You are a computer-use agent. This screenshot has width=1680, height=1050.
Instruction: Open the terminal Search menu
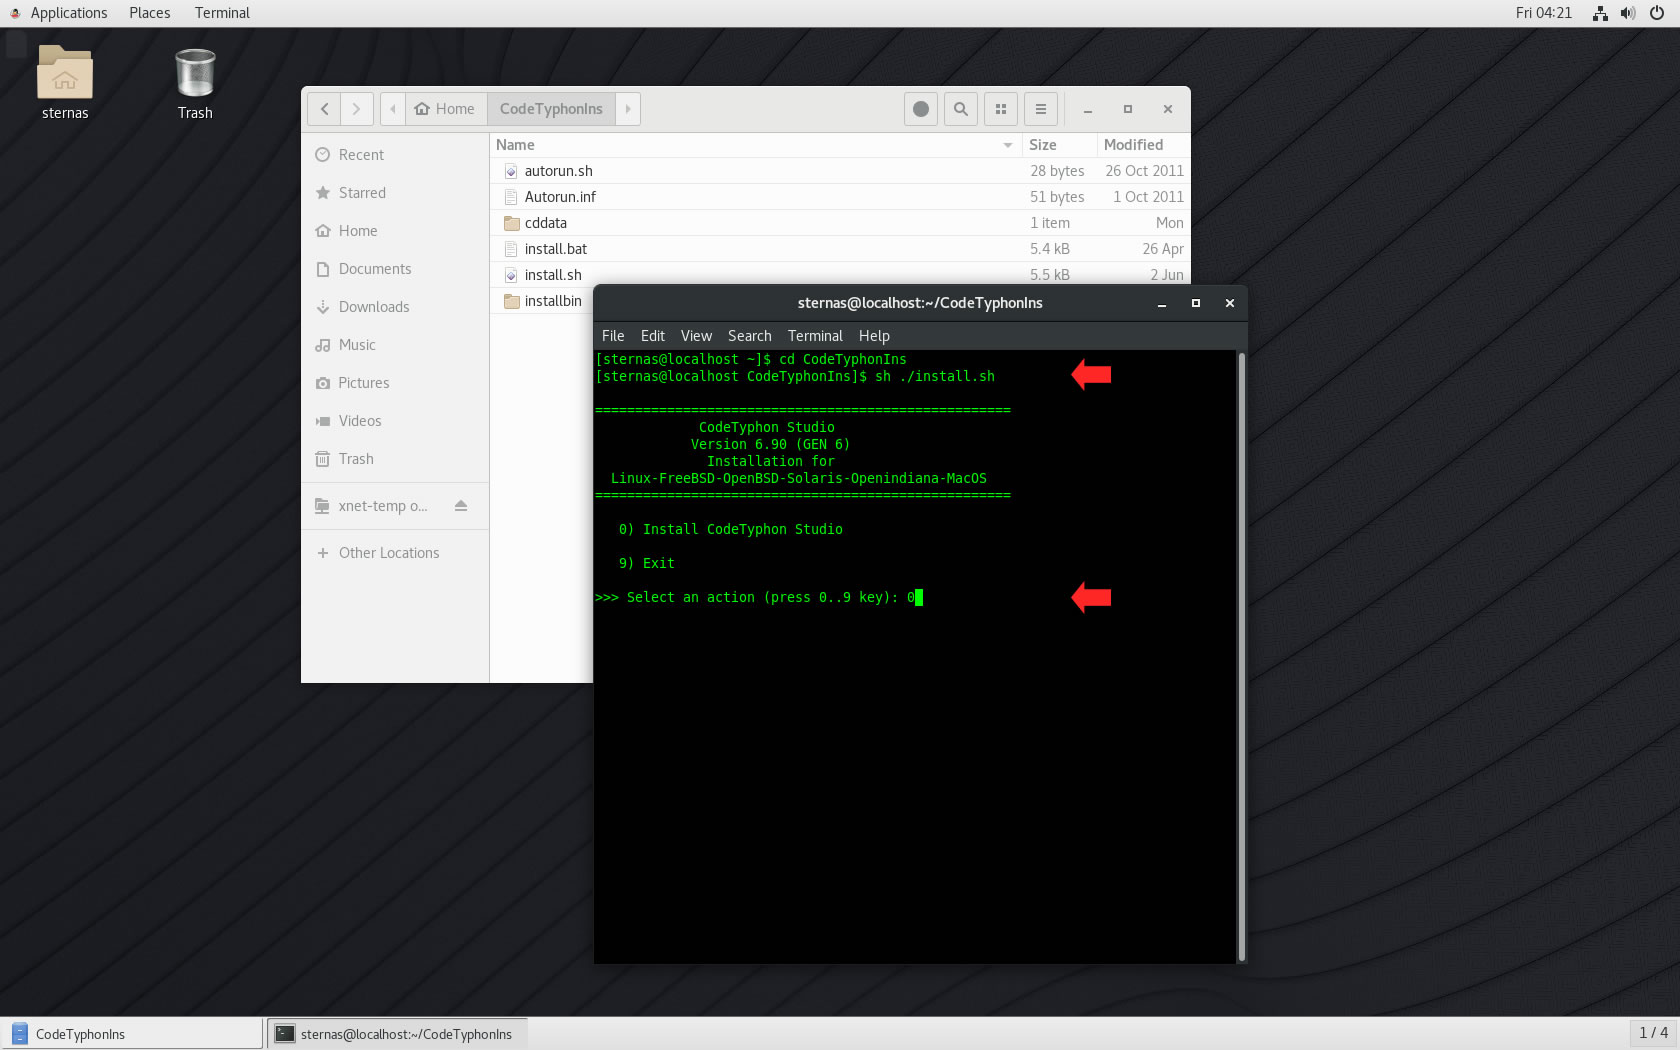750,336
